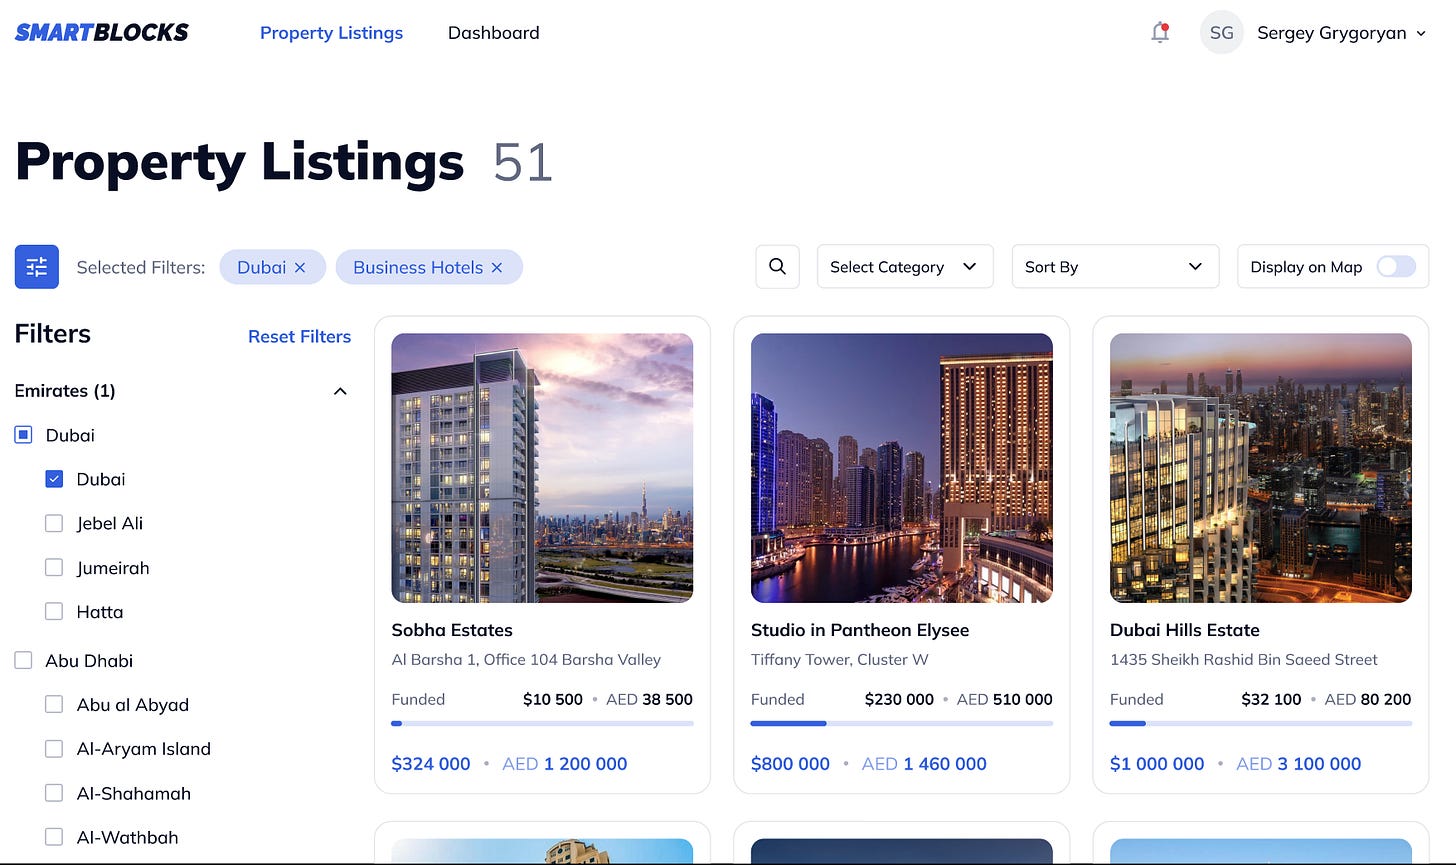Check the Abu al Abyad checkbox
Screen dimensions: 1456x865
pyautogui.click(x=54, y=705)
